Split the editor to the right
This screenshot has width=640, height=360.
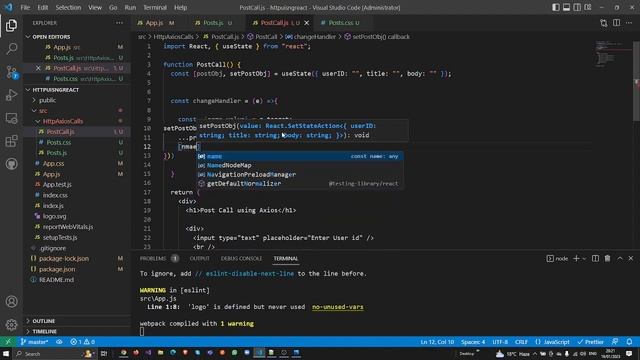[x=616, y=23]
